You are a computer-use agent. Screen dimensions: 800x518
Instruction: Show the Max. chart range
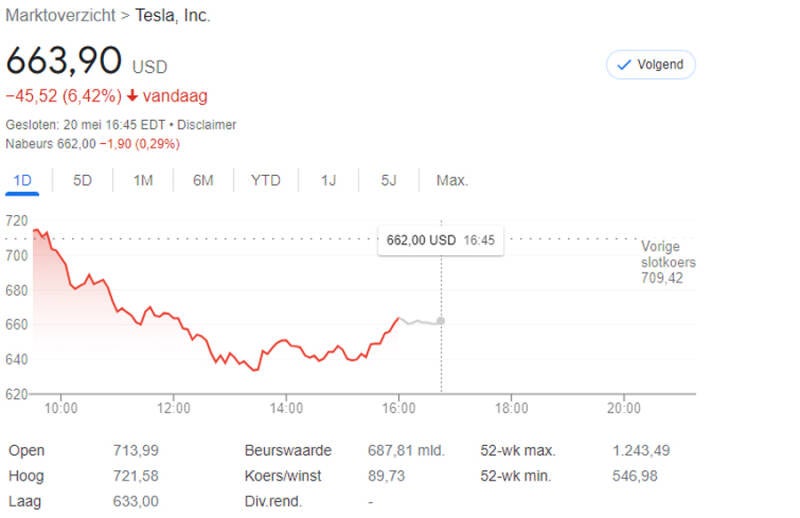click(452, 180)
